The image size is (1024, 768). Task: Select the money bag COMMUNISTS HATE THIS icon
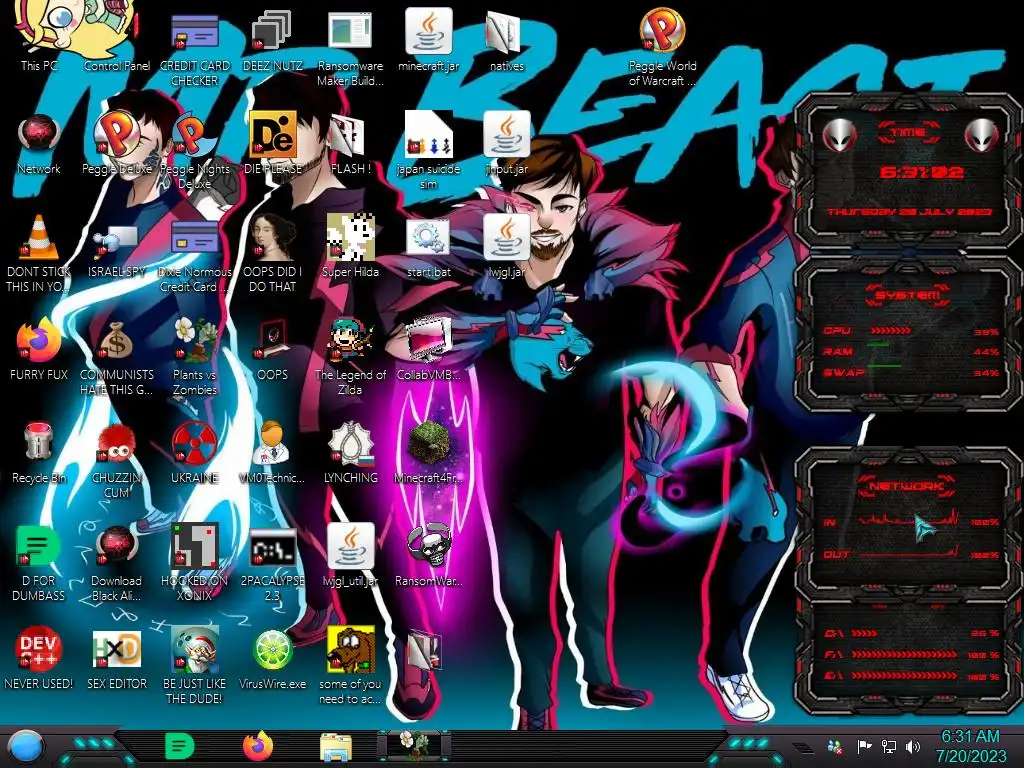coord(117,358)
